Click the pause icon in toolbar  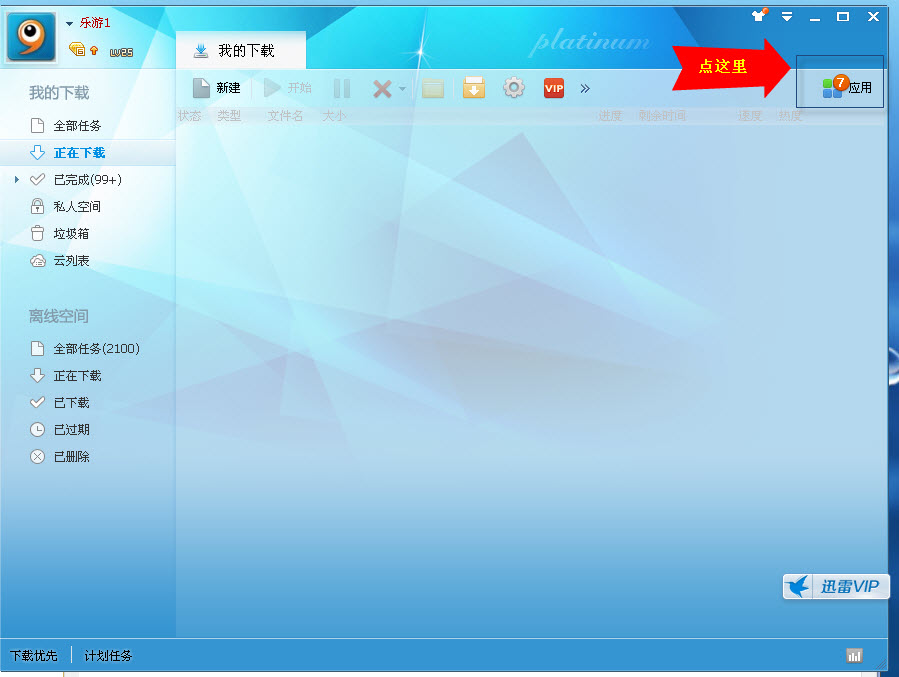click(342, 88)
